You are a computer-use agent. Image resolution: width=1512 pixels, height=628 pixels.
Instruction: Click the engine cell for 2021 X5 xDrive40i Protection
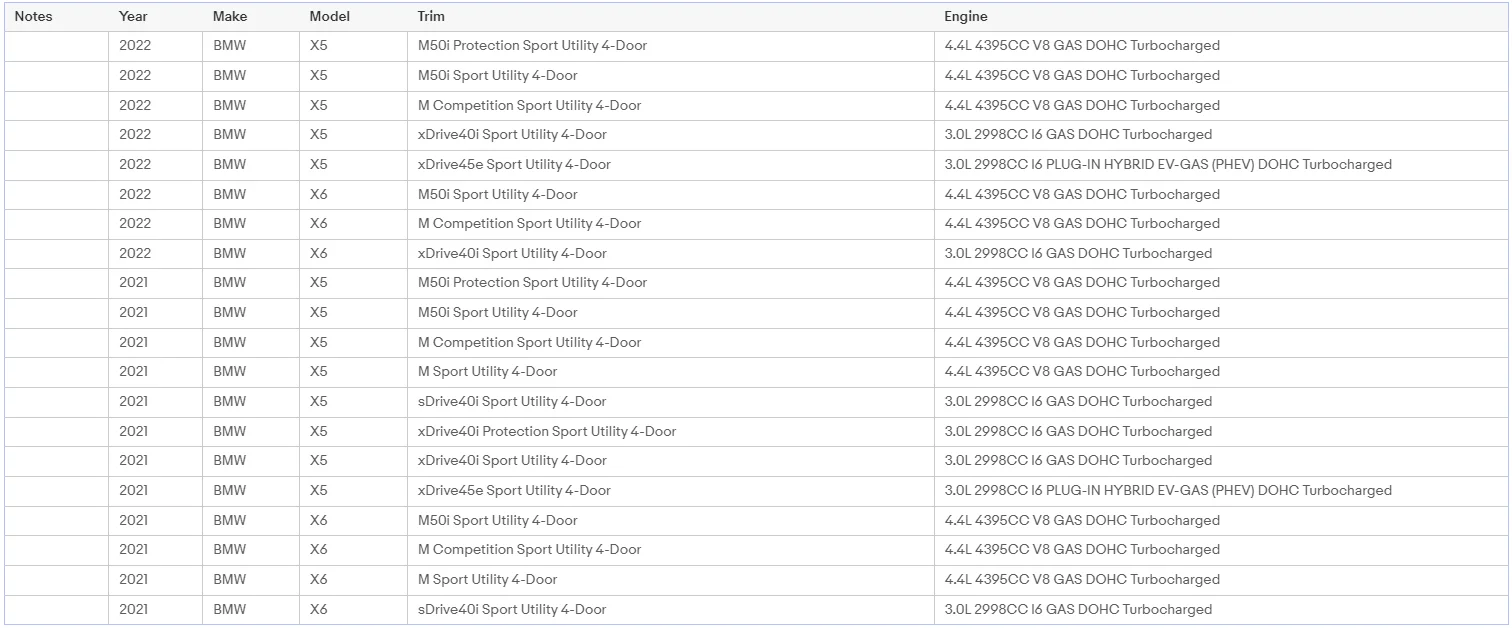point(1222,431)
